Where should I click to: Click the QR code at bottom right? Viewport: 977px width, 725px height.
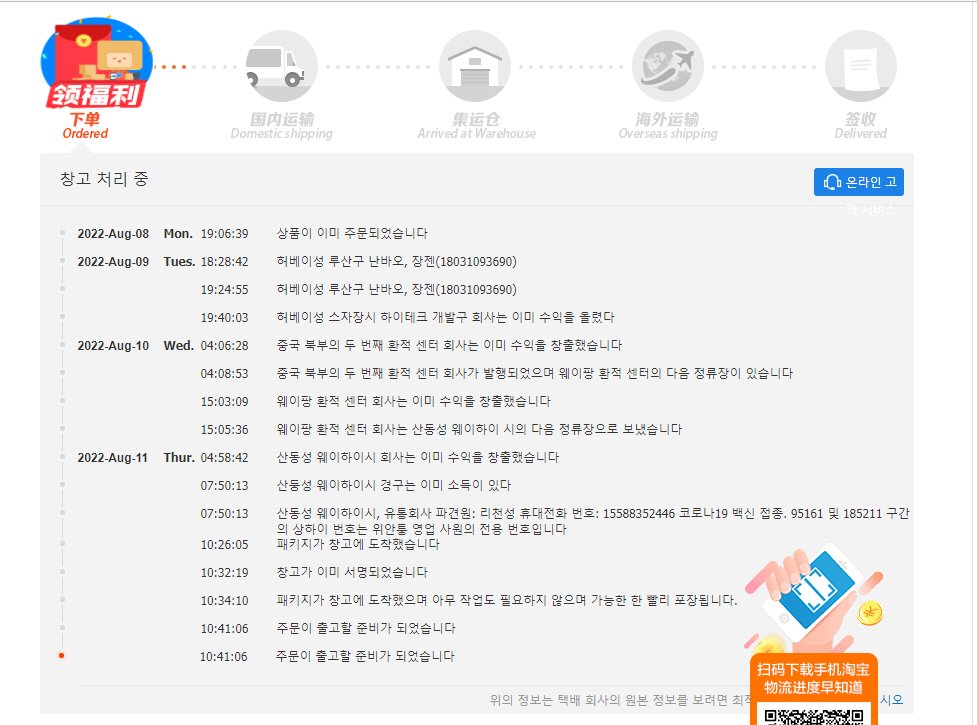pos(813,715)
